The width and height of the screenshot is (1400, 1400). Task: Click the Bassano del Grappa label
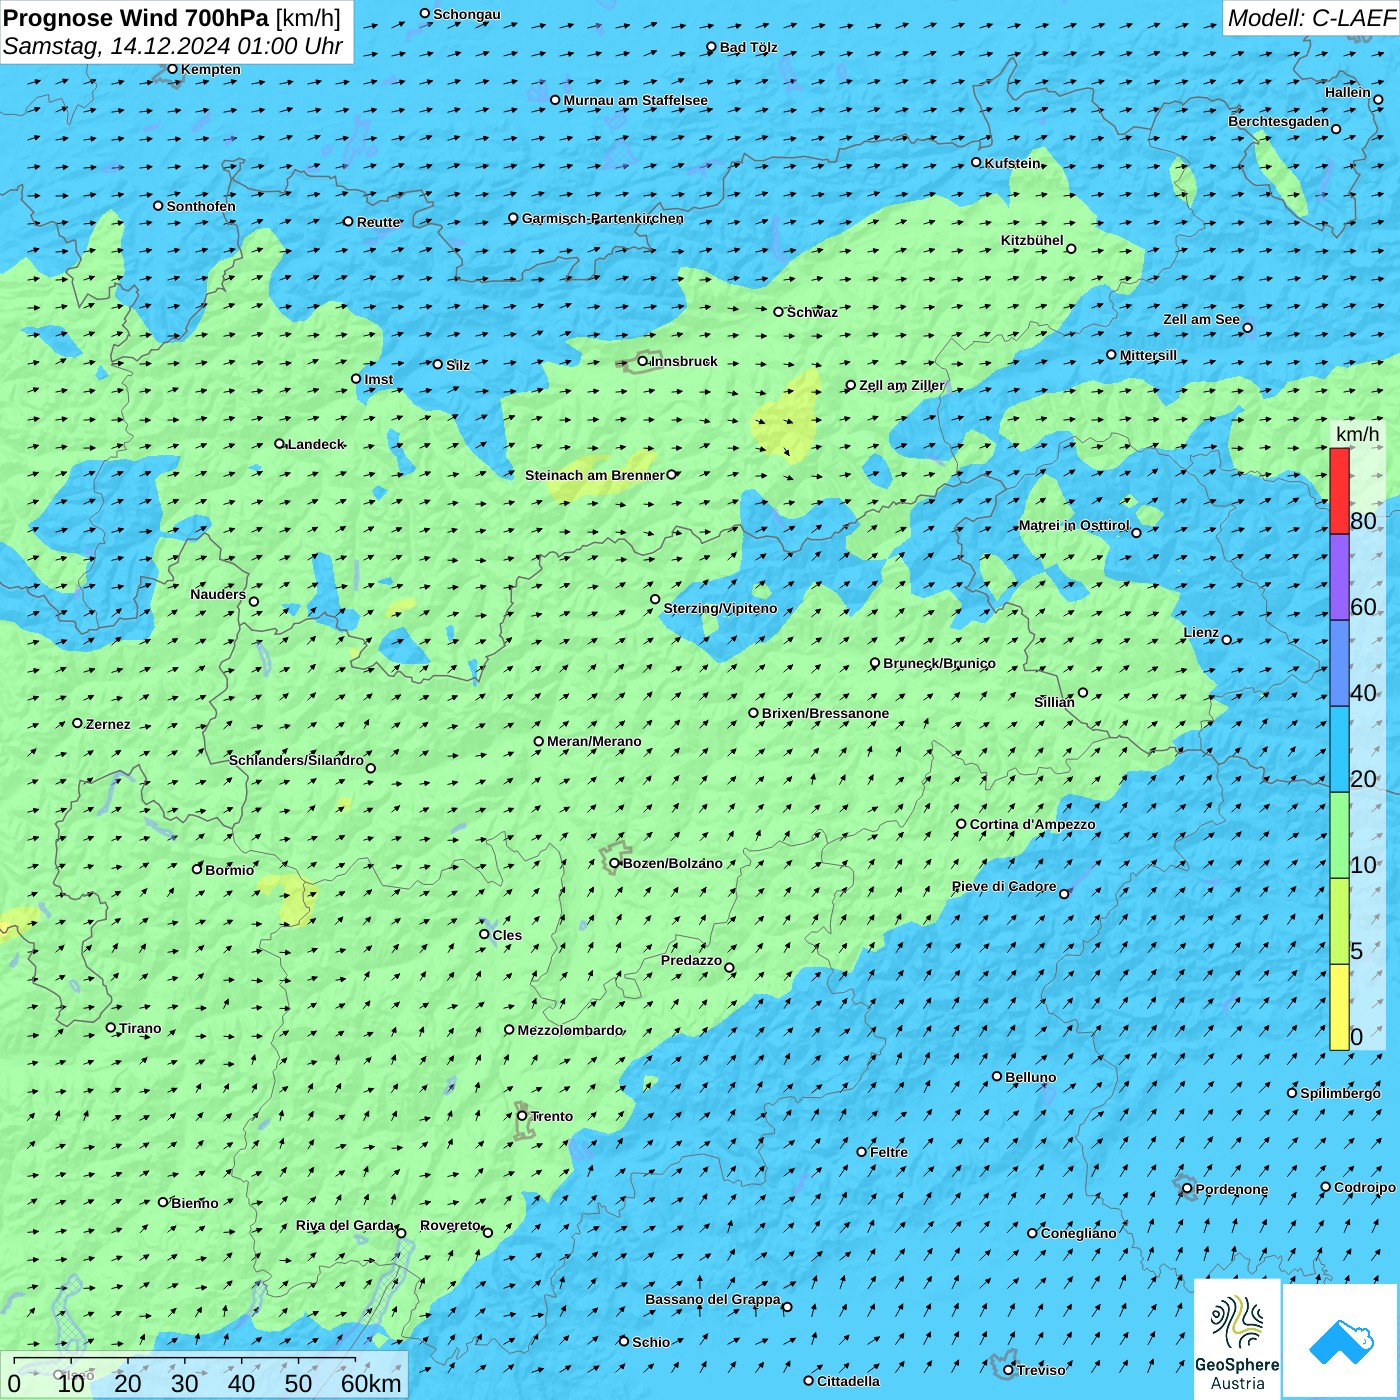713,1299
